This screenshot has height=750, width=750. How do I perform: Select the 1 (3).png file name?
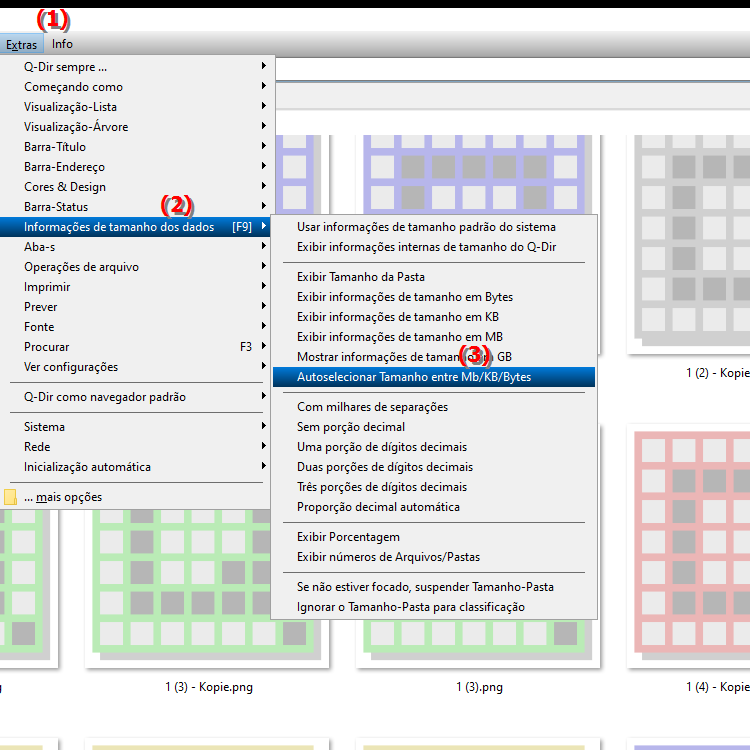click(479, 687)
